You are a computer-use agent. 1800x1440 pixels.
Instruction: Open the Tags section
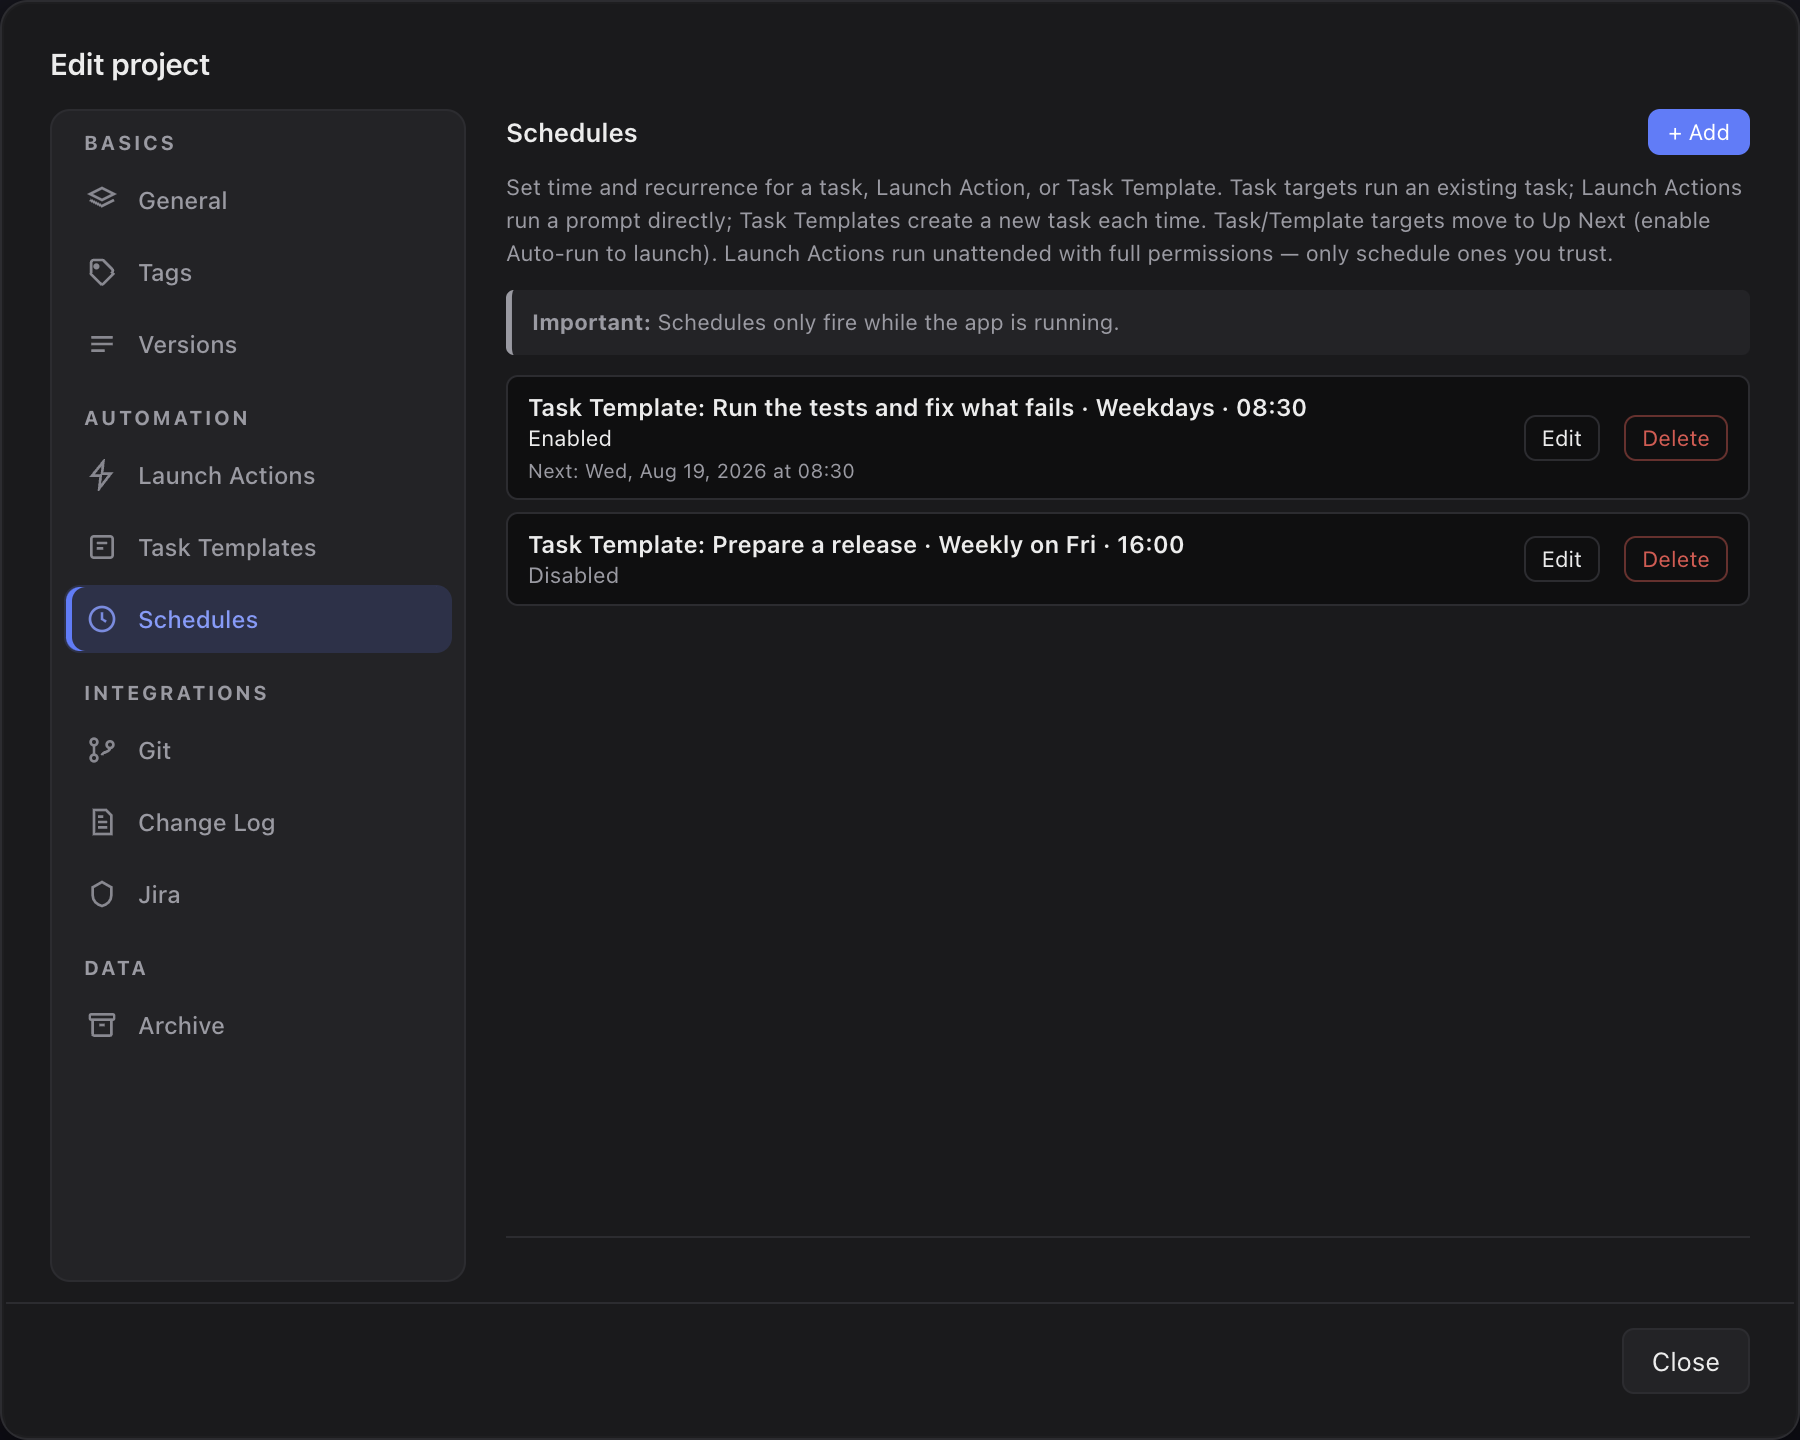pos(259,272)
